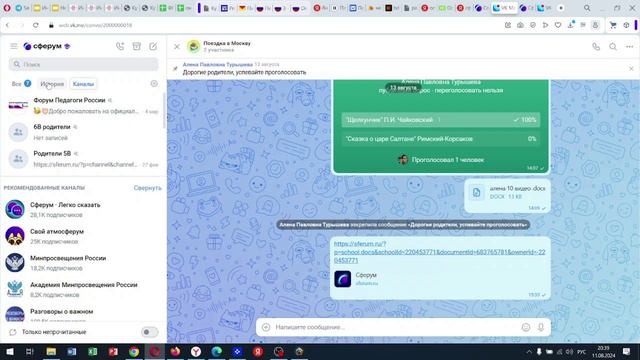Open Word from the taskbar

click(72, 351)
